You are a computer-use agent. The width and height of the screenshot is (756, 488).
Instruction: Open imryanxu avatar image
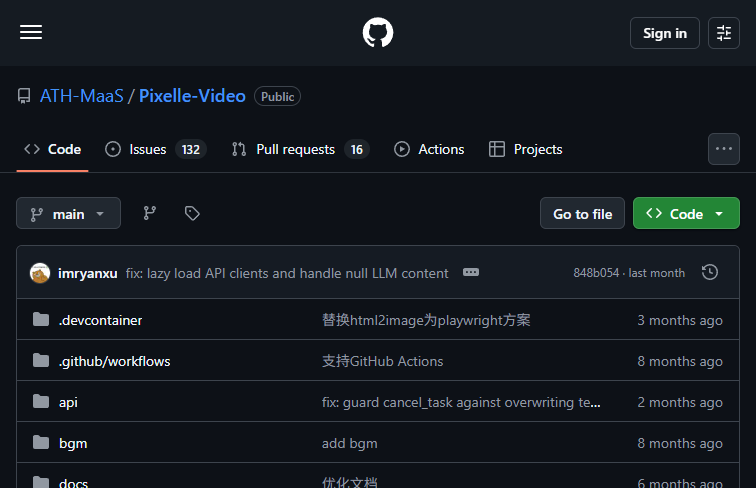pyautogui.click(x=40, y=273)
